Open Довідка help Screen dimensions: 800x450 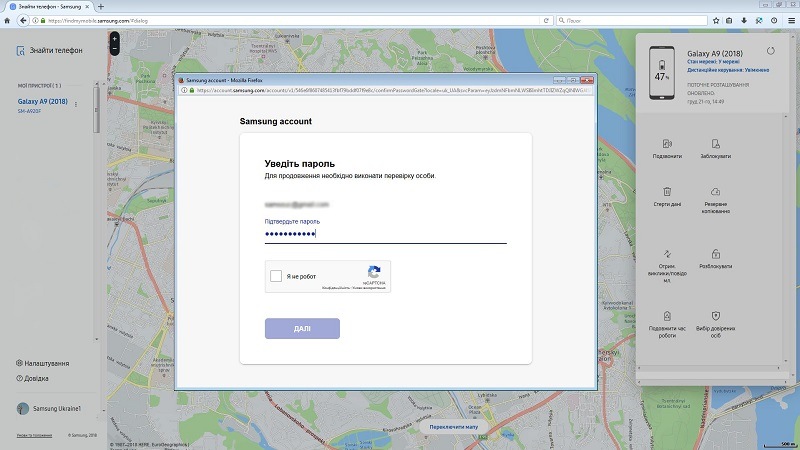[x=32, y=379]
